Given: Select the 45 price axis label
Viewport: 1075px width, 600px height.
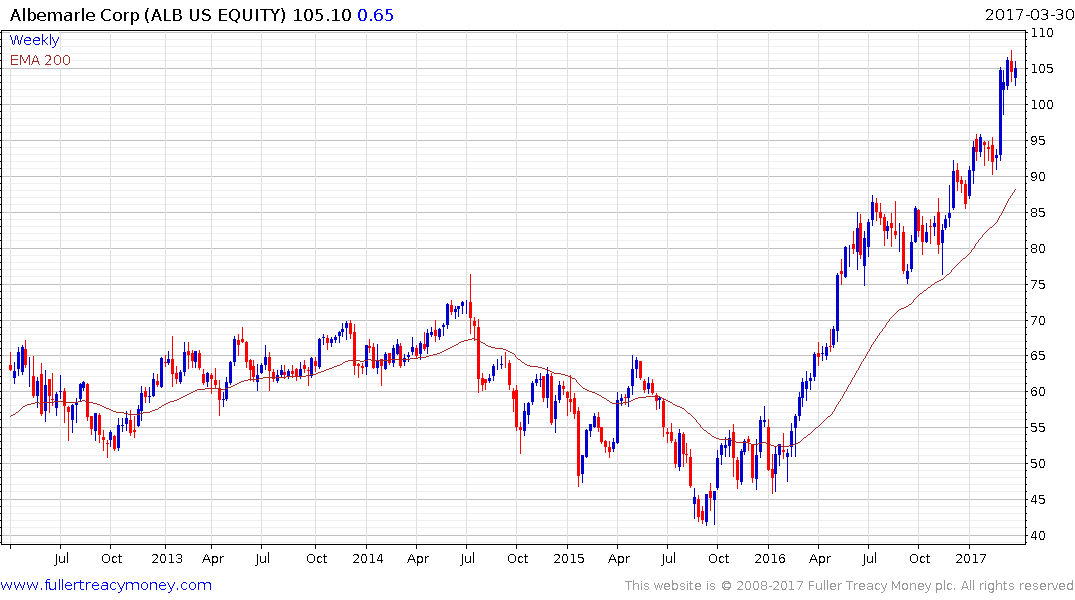Looking at the screenshot, I should click(1038, 500).
